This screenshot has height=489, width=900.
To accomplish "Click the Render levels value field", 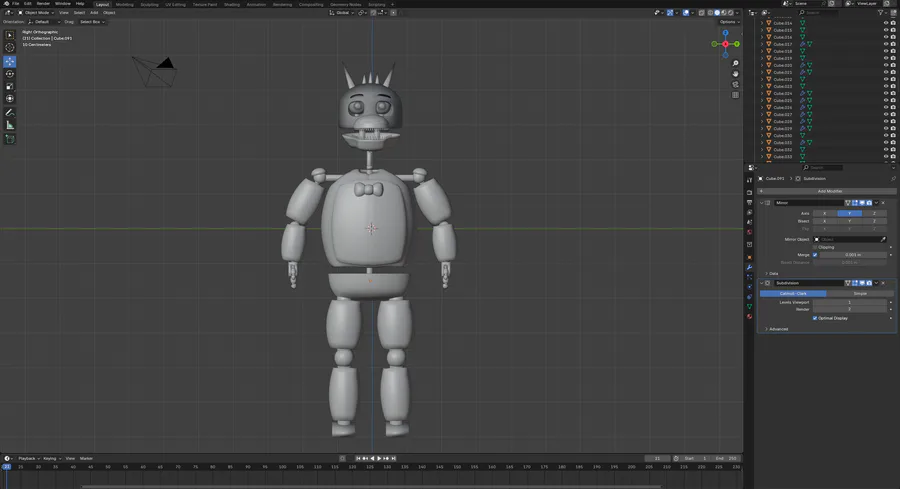I will tap(849, 309).
